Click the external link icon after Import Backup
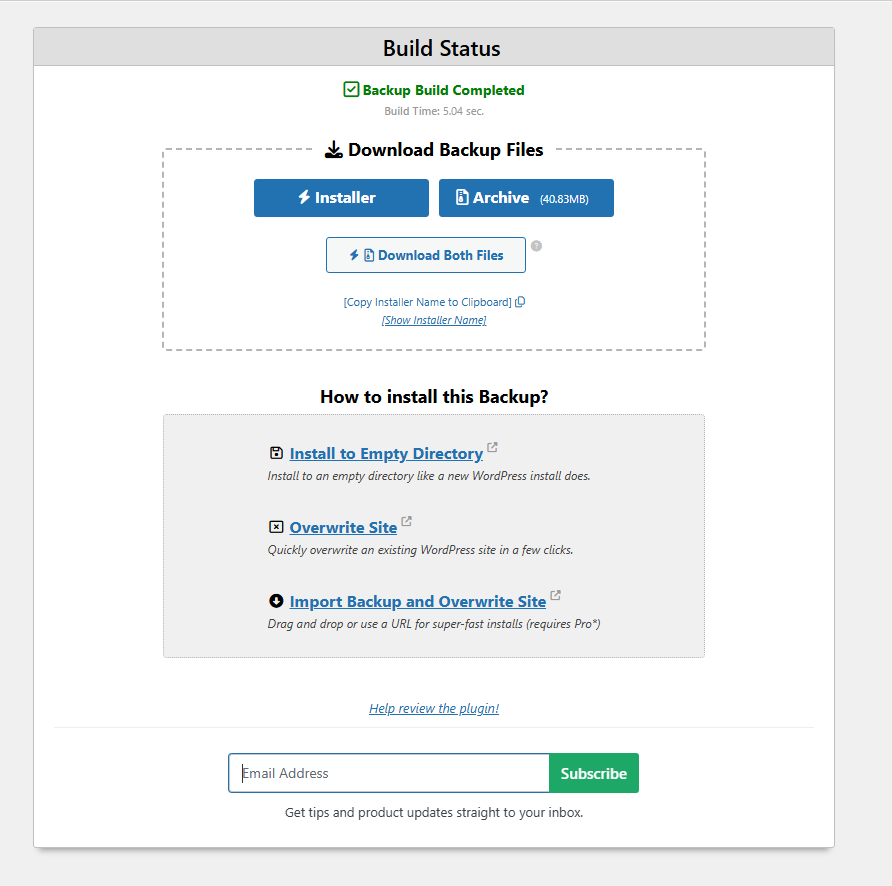The width and height of the screenshot is (892, 886). (555, 595)
